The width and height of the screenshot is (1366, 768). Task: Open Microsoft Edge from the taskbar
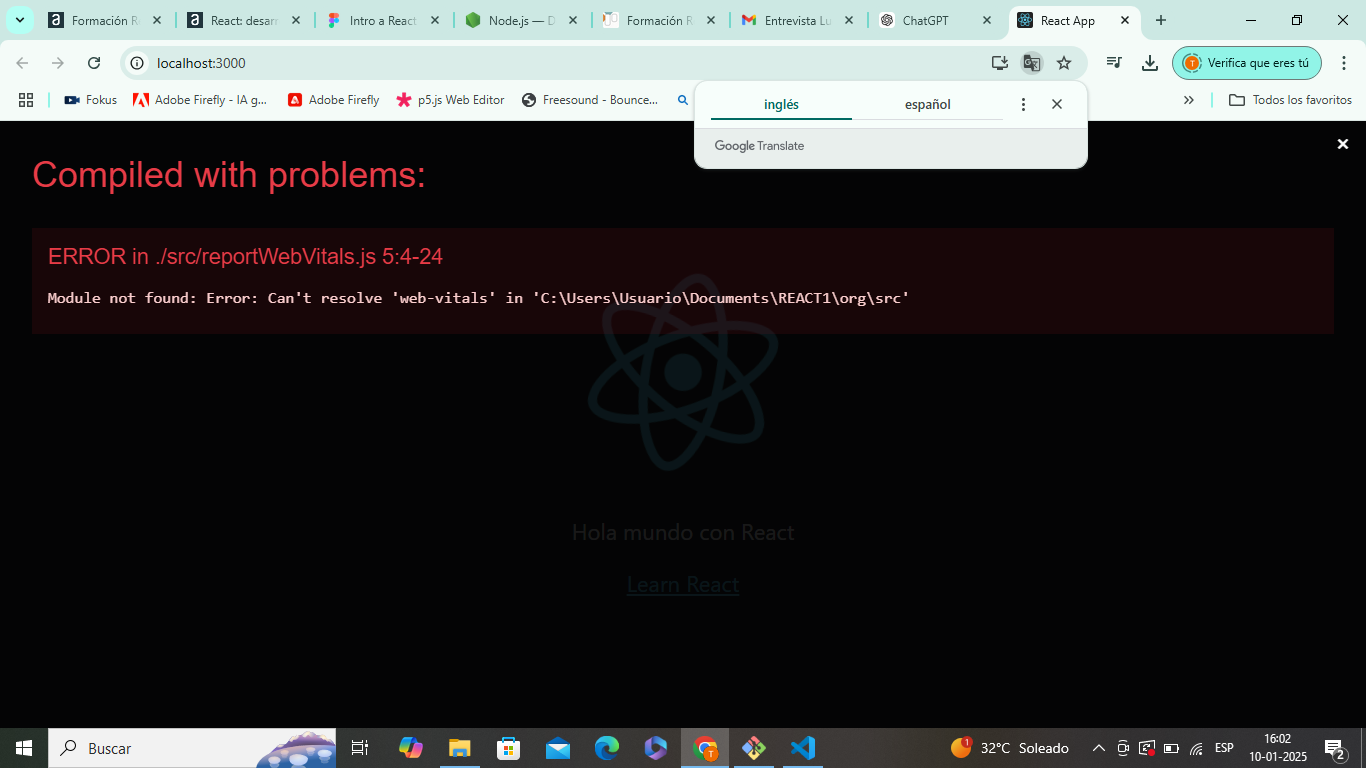(607, 748)
